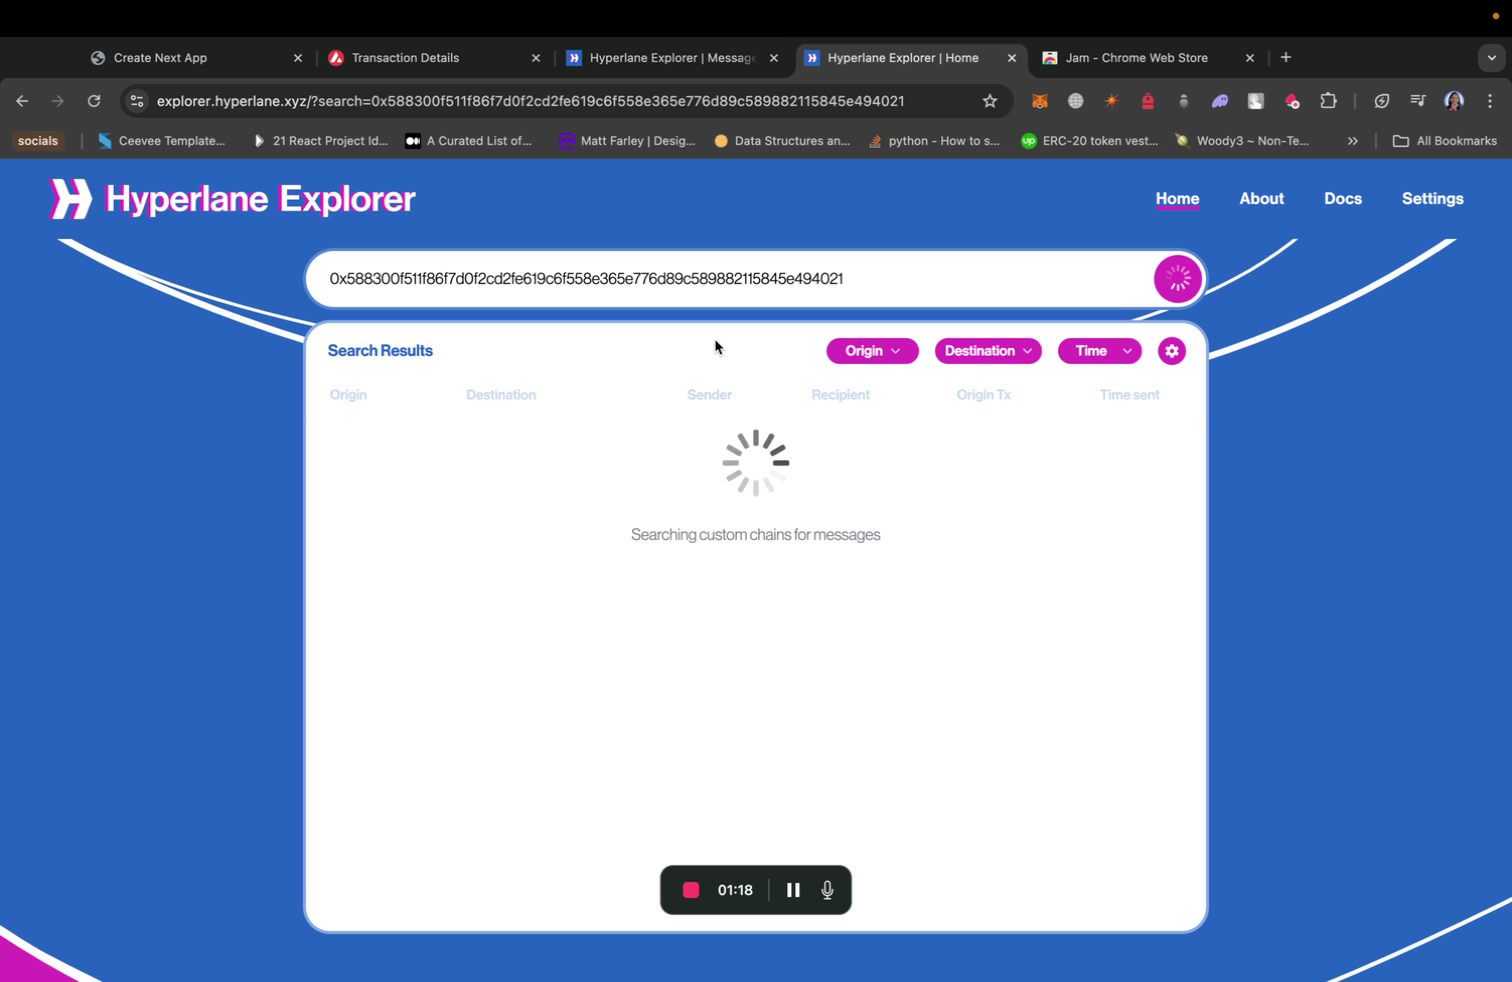Open the Chrome Extensions puzzle menu
The height and width of the screenshot is (982, 1512).
pos(1328,101)
